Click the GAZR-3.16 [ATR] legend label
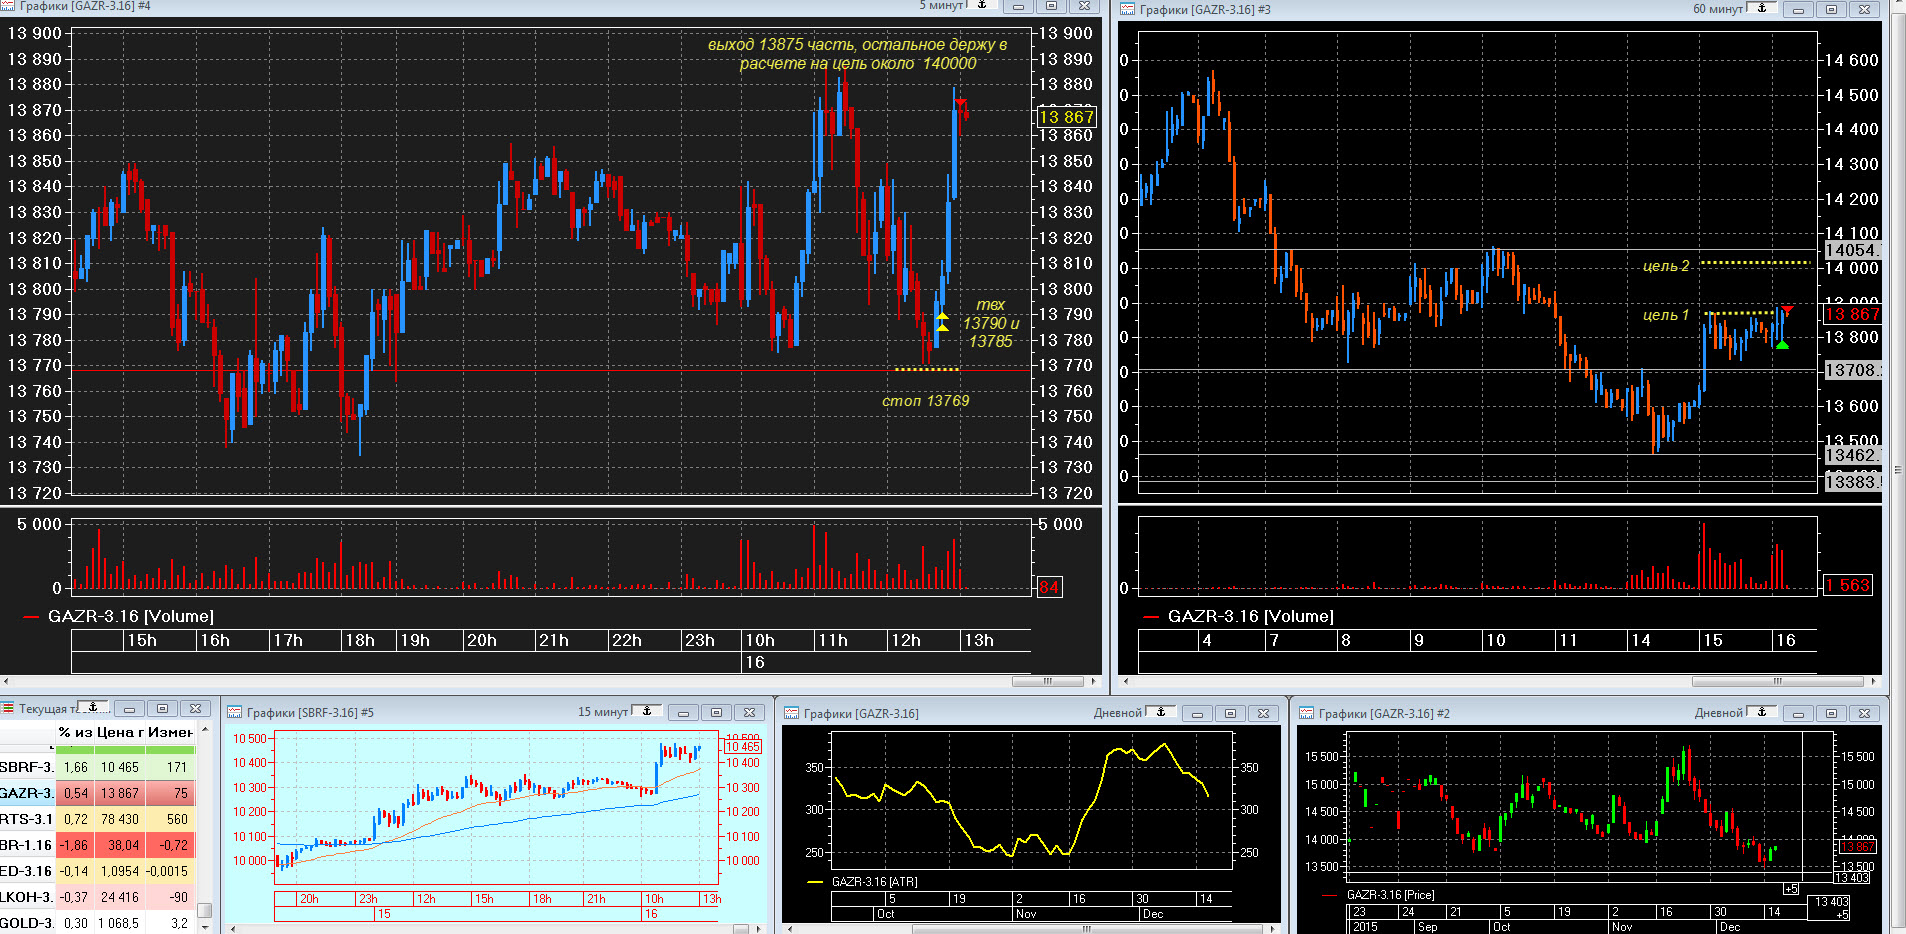The image size is (1906, 934). tap(874, 882)
